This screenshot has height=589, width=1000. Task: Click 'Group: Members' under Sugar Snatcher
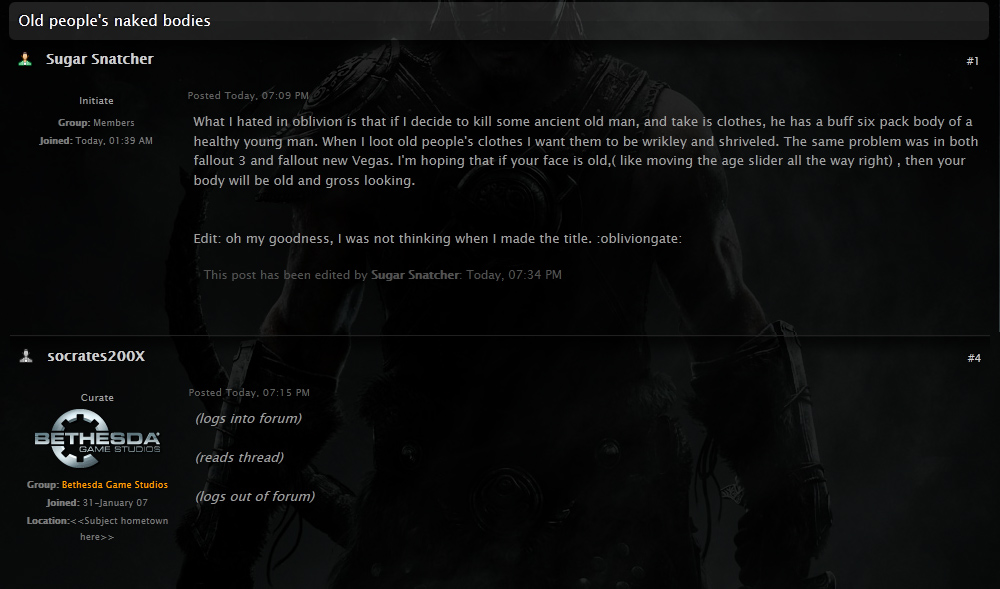click(x=96, y=122)
